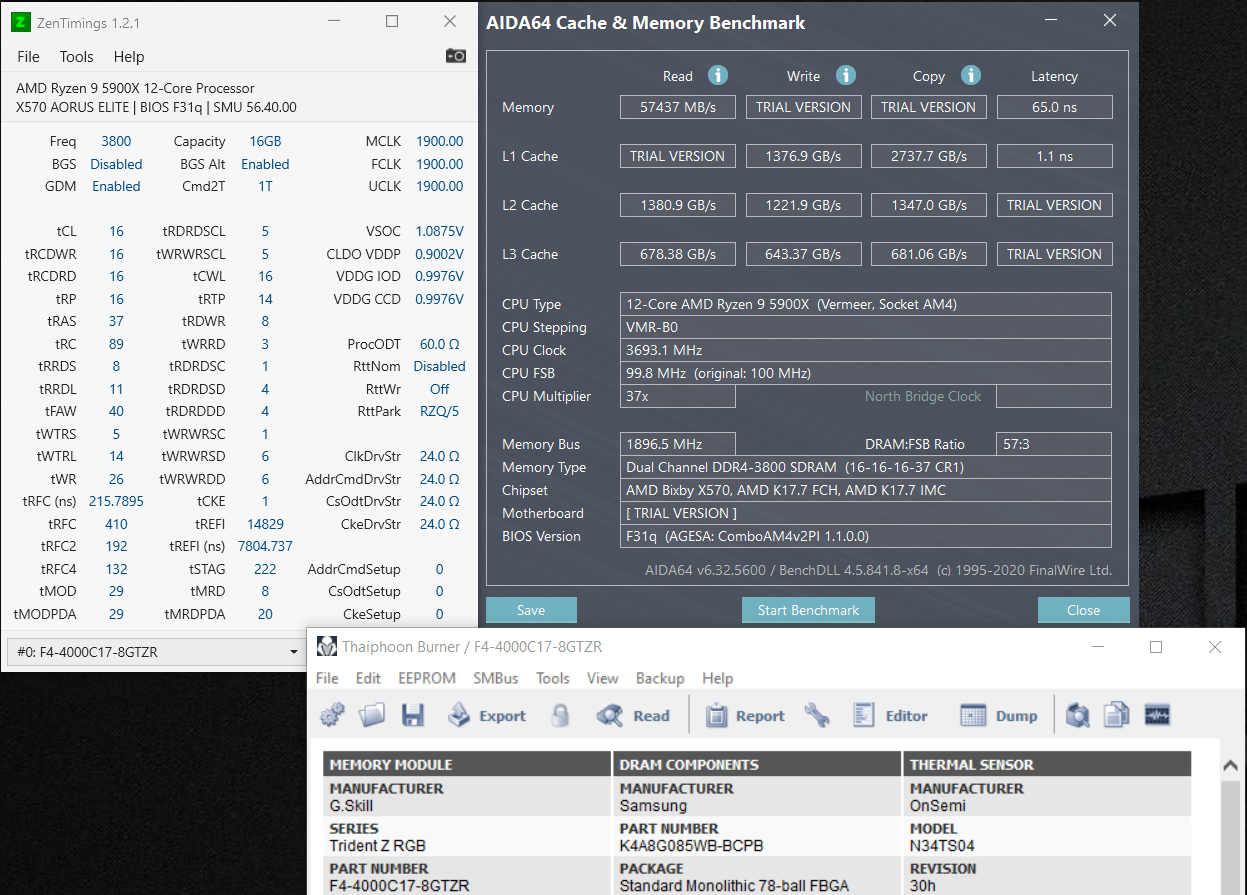Viewport: 1247px width, 895px height.
Task: Click the L3 Cache Copy 681.06 GB/s field
Action: [929, 254]
